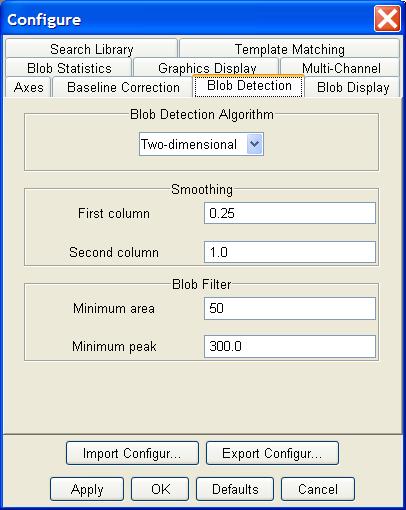The image size is (406, 510).
Task: Focus the First column smoothing field
Action: click(290, 213)
